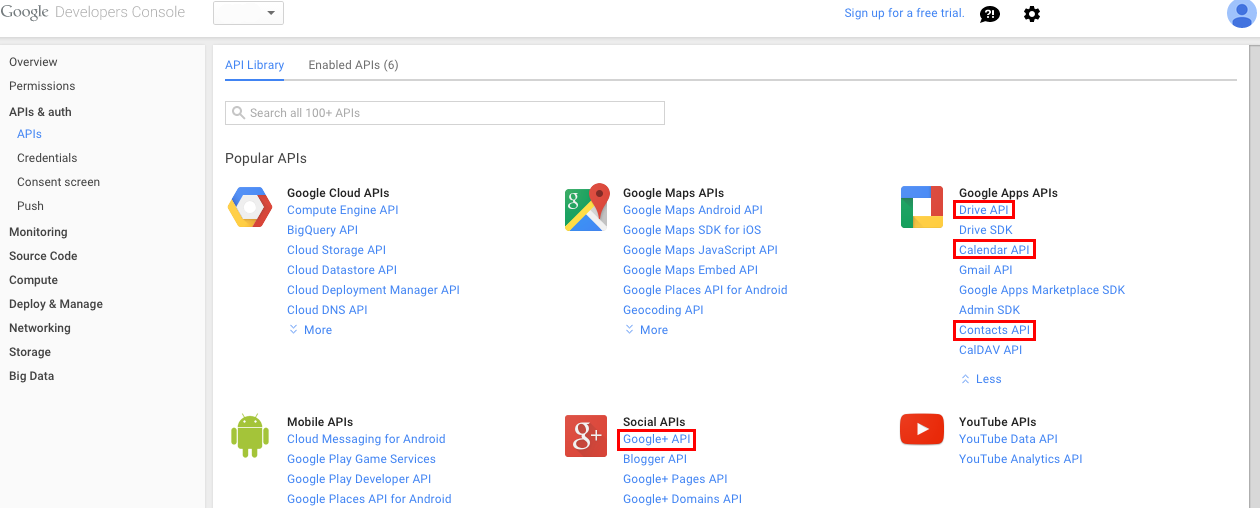Open YouTube Analytics API link

tap(1021, 459)
